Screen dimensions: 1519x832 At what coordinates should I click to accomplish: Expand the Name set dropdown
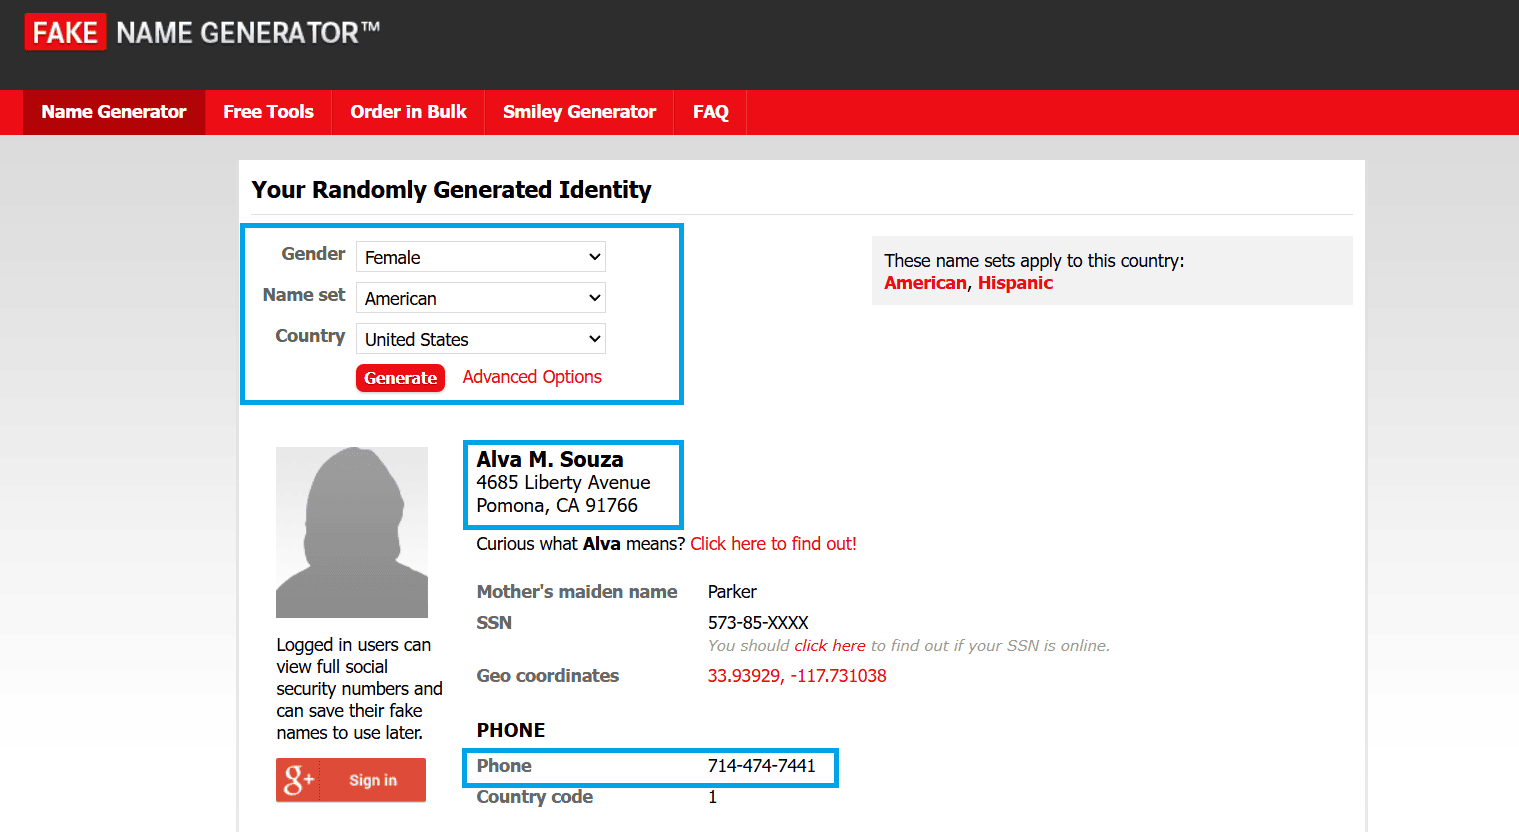(x=480, y=298)
